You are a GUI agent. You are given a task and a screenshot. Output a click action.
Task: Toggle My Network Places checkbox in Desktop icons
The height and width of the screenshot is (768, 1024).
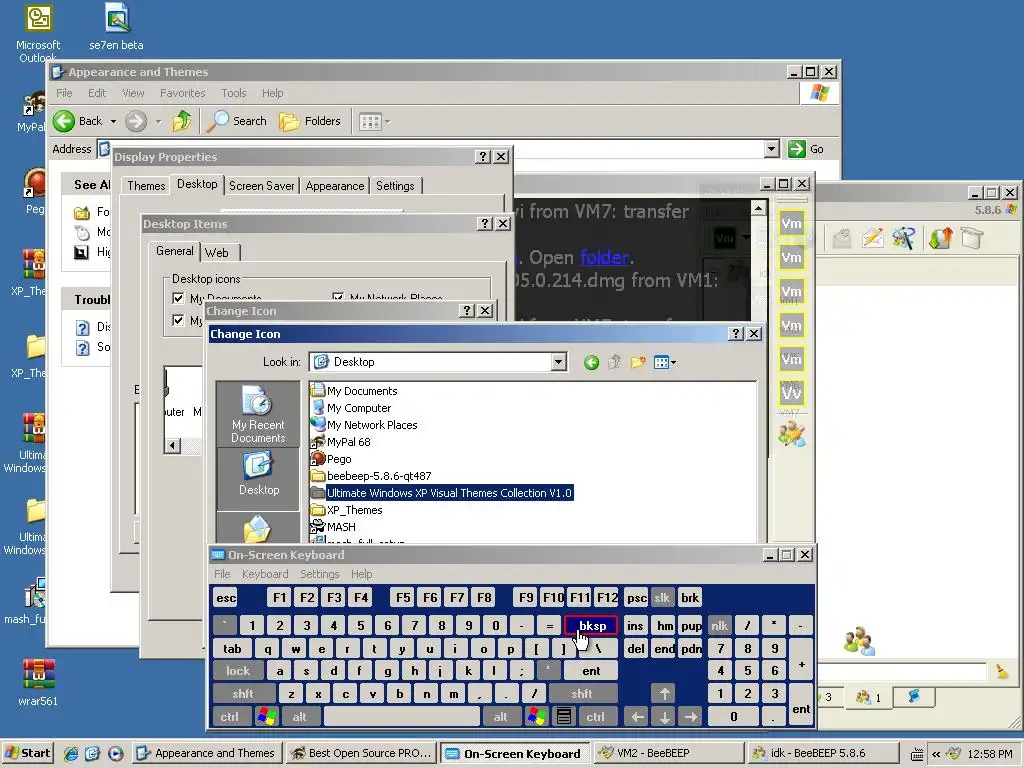point(338,298)
